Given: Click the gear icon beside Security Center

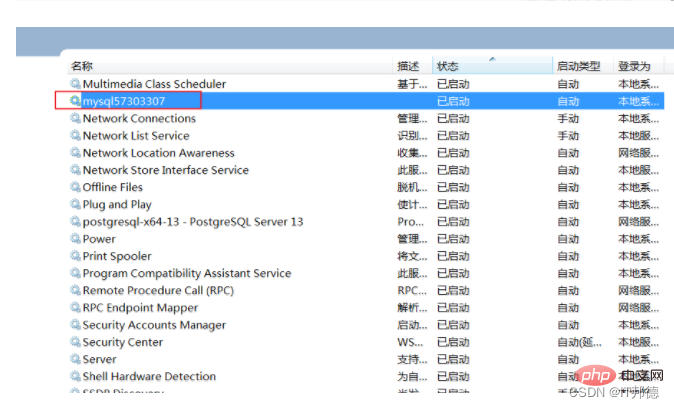Looking at the screenshot, I should click(75, 341).
